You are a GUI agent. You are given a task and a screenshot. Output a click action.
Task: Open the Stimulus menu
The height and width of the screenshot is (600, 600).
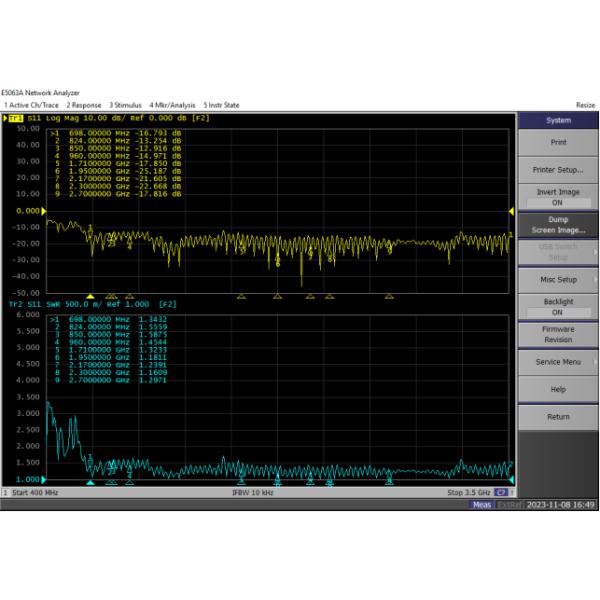pyautogui.click(x=125, y=105)
